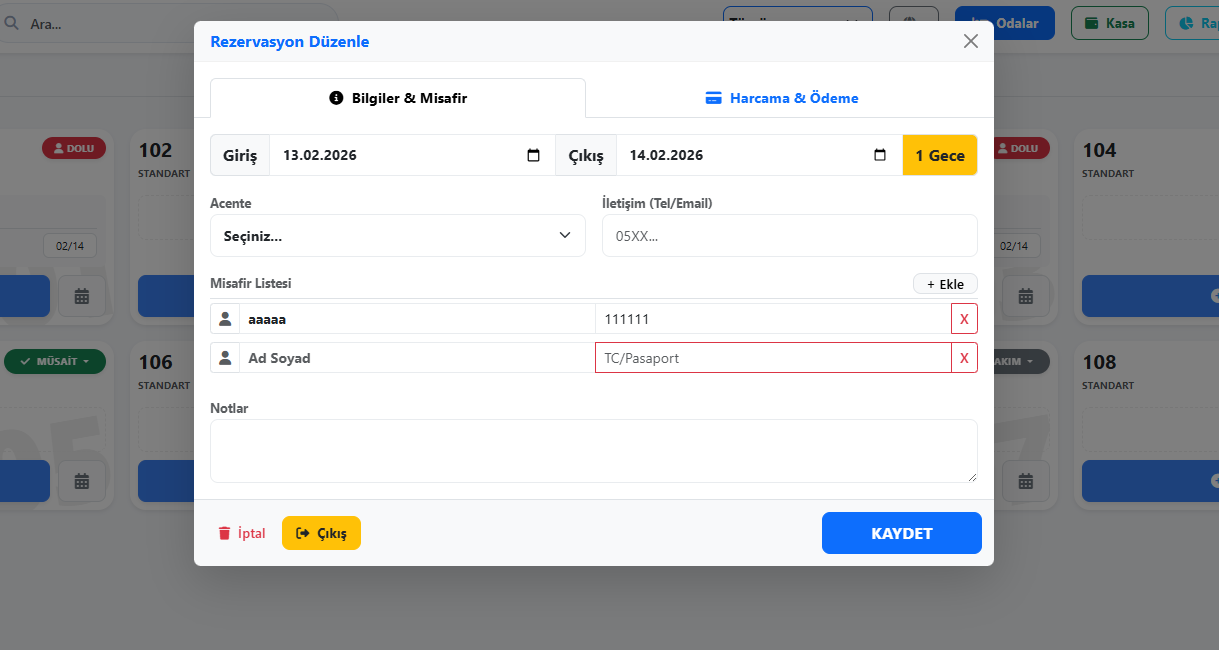Focus the İletişim (Tel/Email) input field
Screen dimensions: 1219x650
coord(789,236)
